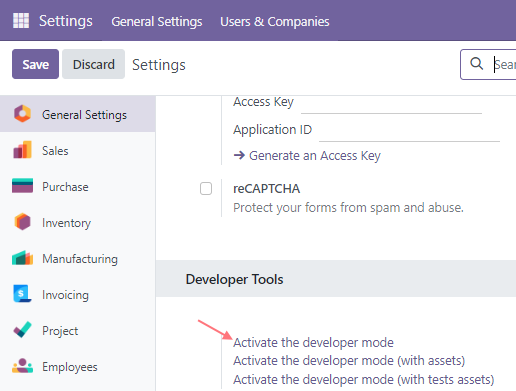Click Activate the developer mode link

coord(313,343)
